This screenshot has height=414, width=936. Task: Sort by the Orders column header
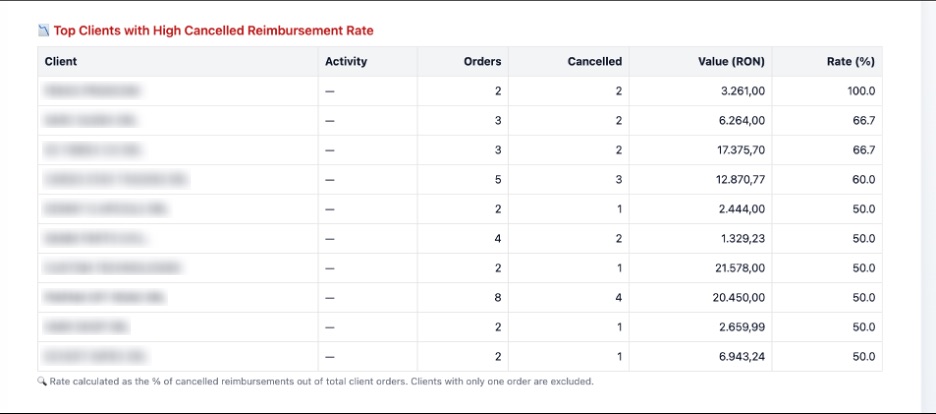(x=482, y=61)
